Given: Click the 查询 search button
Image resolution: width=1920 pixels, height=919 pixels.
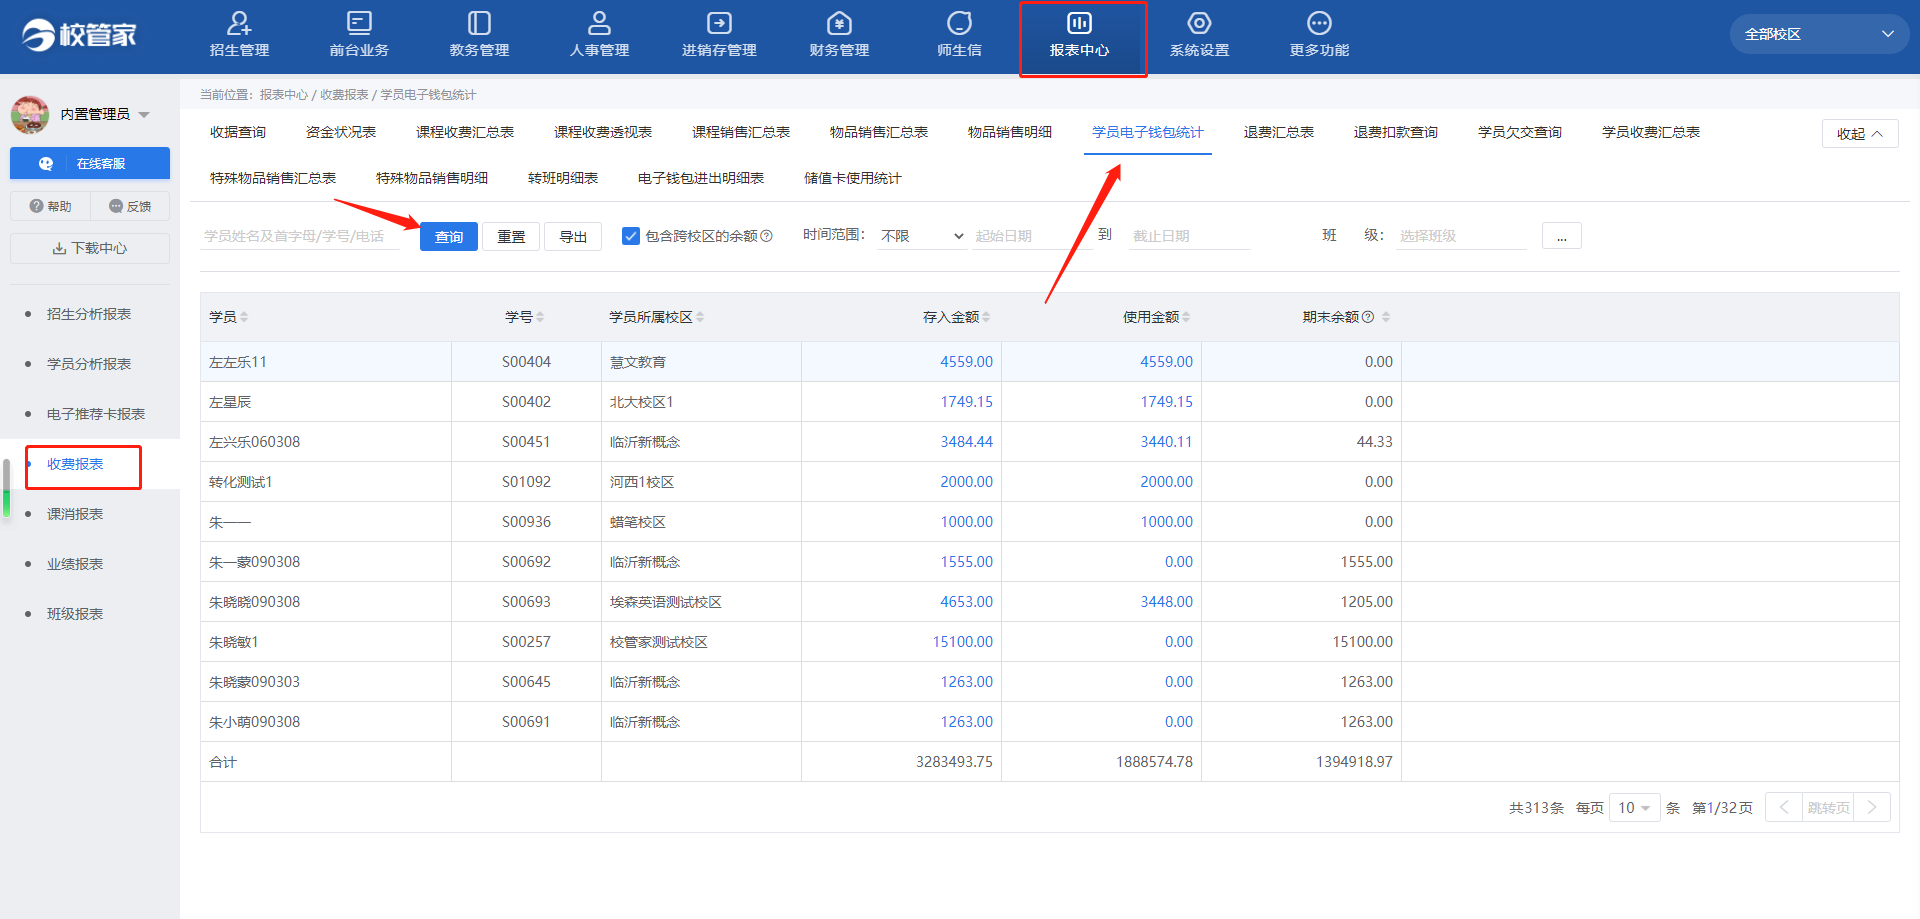Looking at the screenshot, I should 449,237.
